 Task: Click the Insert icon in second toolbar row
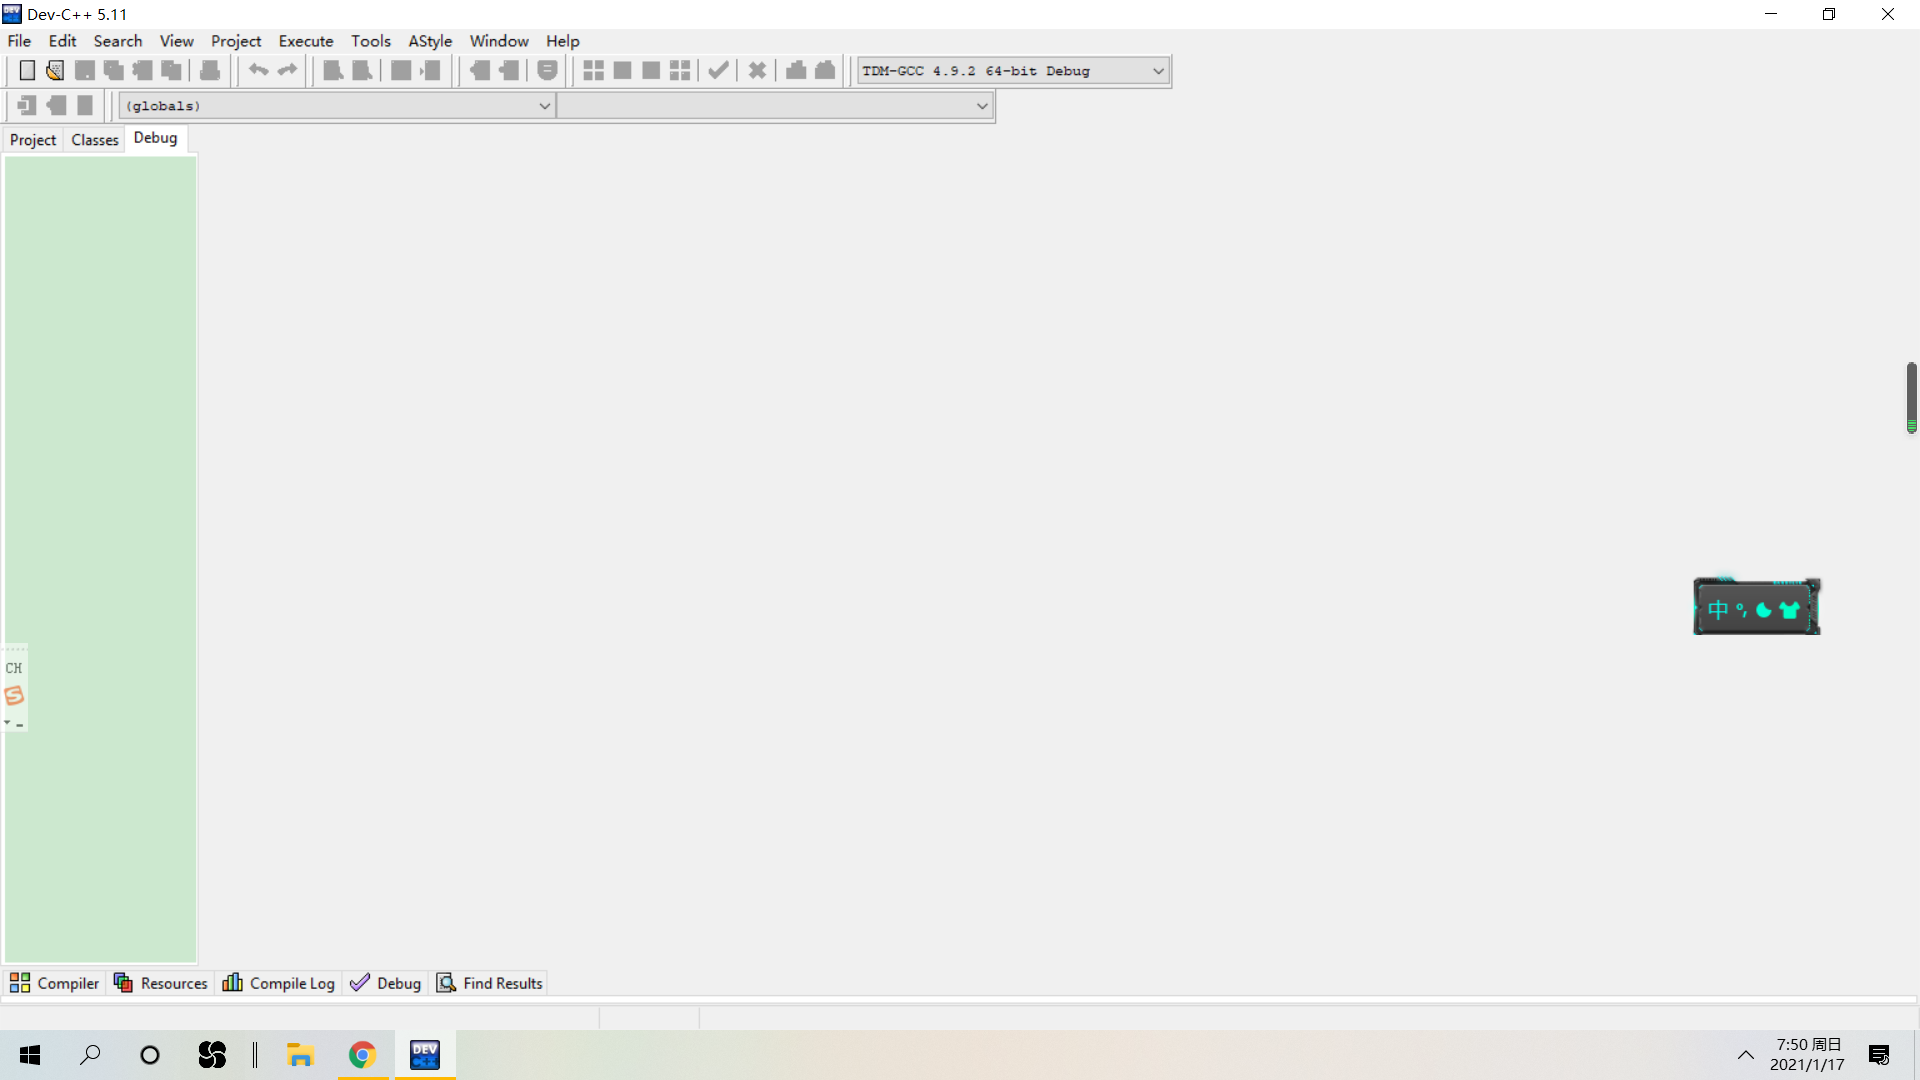[27, 105]
